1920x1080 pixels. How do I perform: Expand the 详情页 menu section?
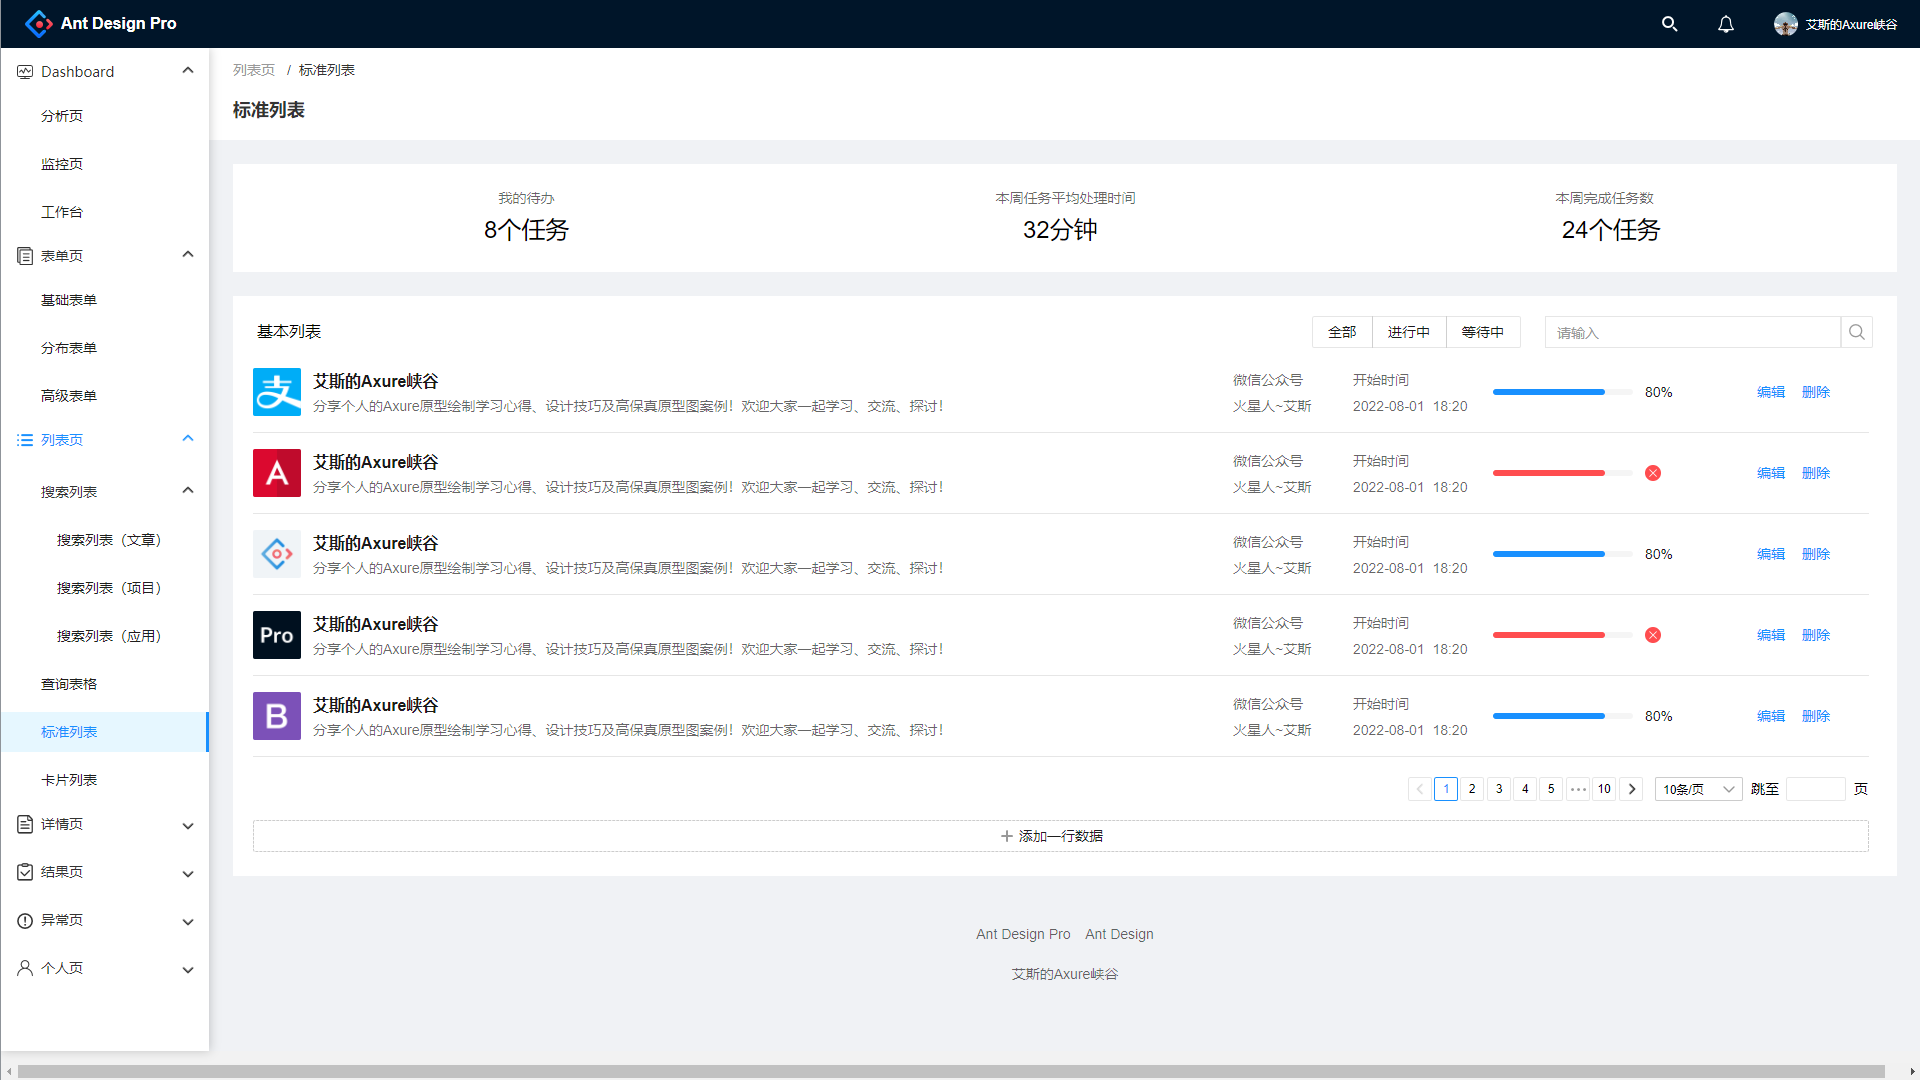coord(188,826)
